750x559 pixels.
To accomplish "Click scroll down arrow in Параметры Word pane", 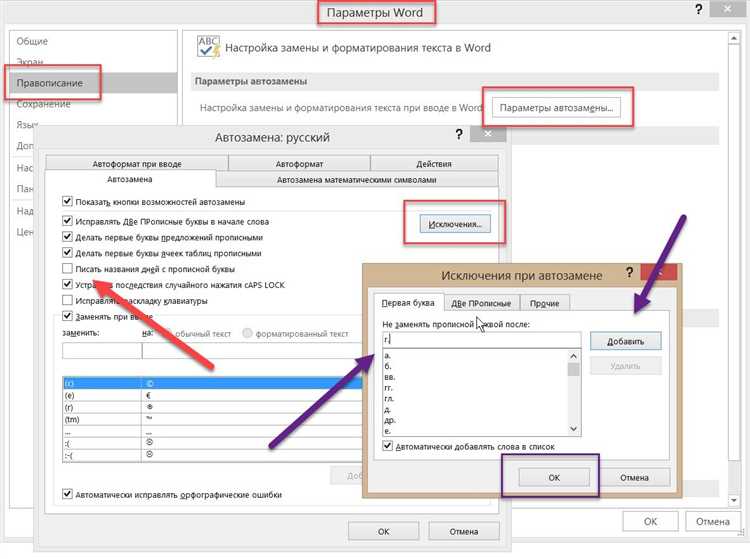I will point(734,500).
